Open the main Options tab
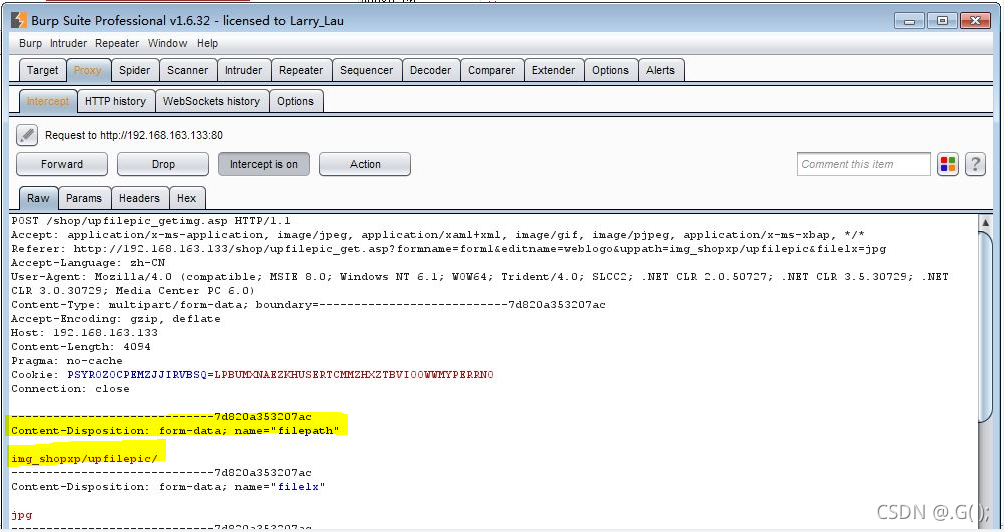 [x=610, y=70]
